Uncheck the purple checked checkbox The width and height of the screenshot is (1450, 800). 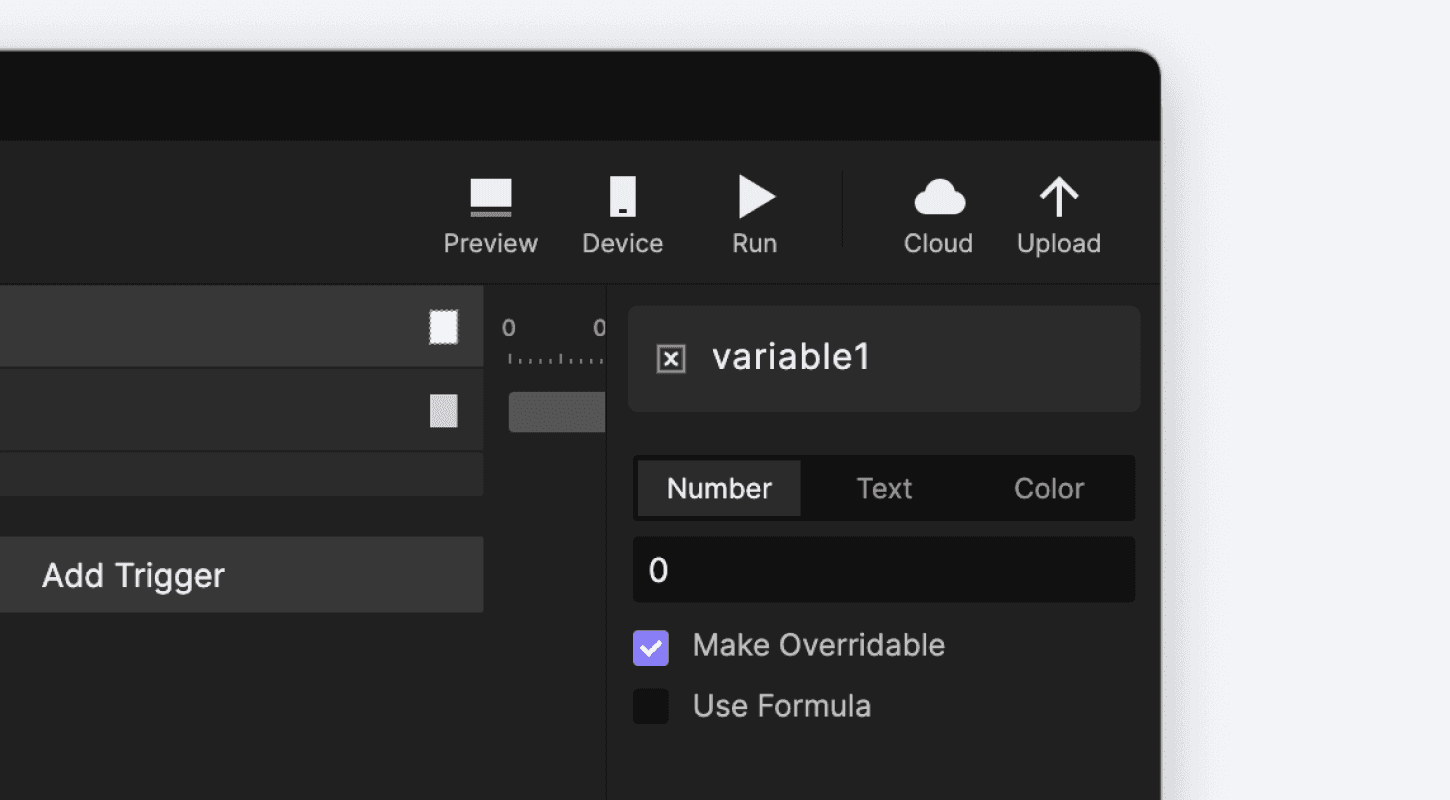[651, 648]
